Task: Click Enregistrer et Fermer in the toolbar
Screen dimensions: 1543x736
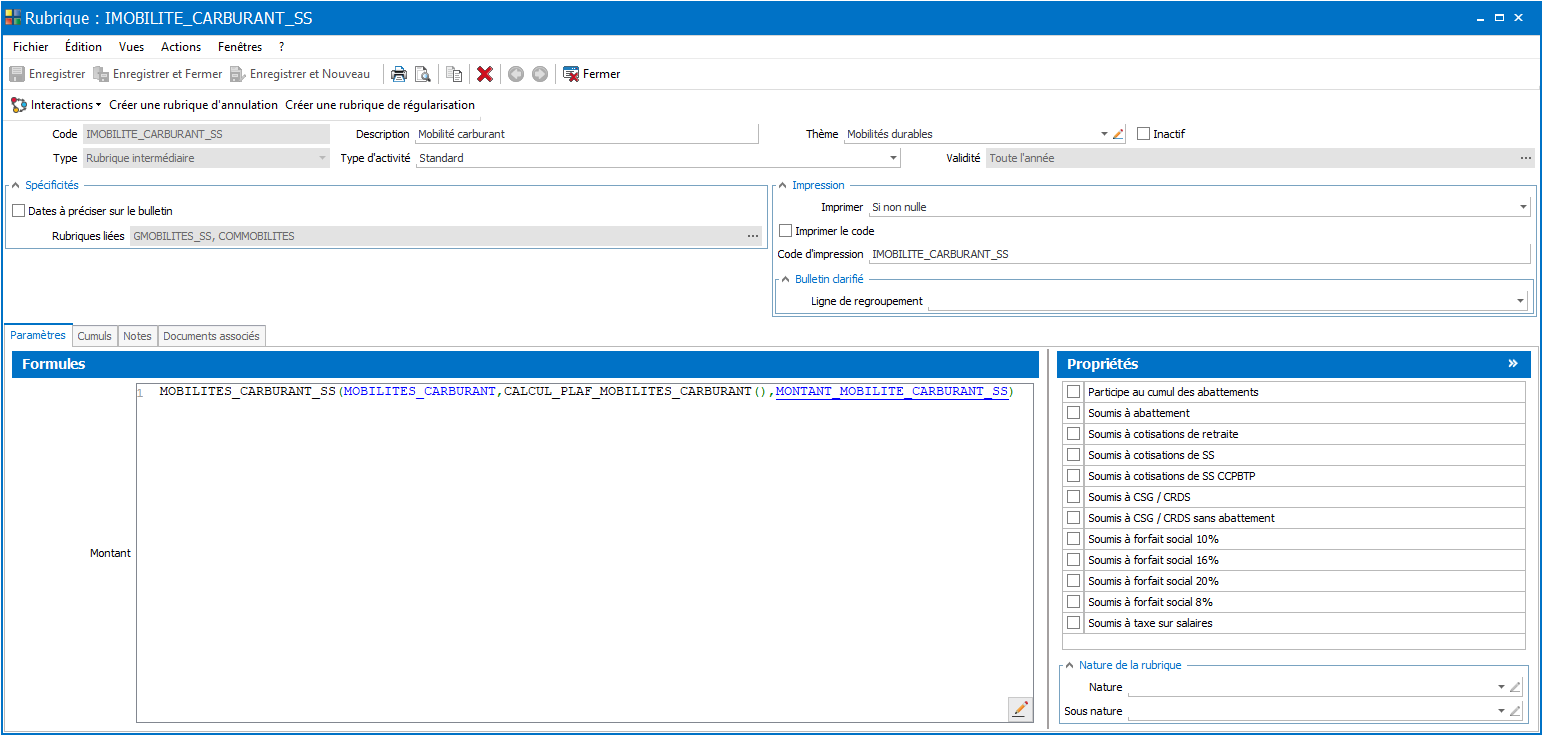Action: click(x=158, y=74)
